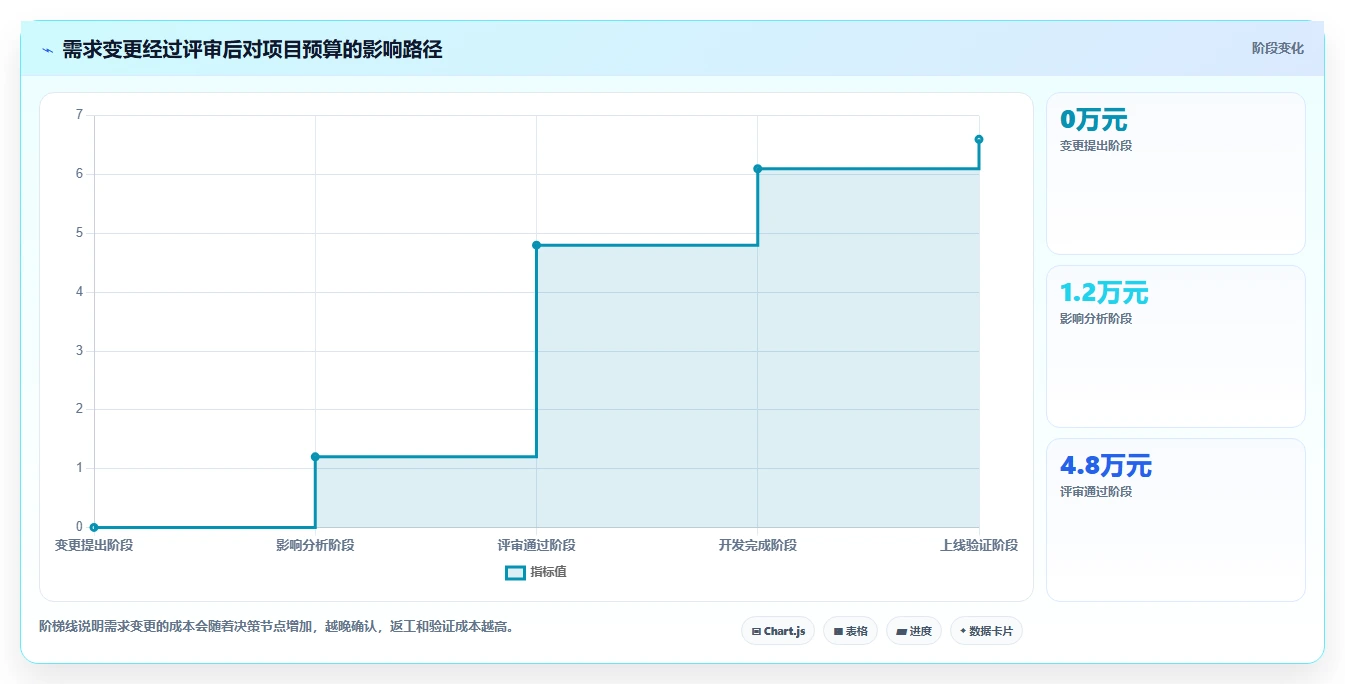Select the 数据卡片 tag chip
The height and width of the screenshot is (684, 1345).
[x=986, y=631]
